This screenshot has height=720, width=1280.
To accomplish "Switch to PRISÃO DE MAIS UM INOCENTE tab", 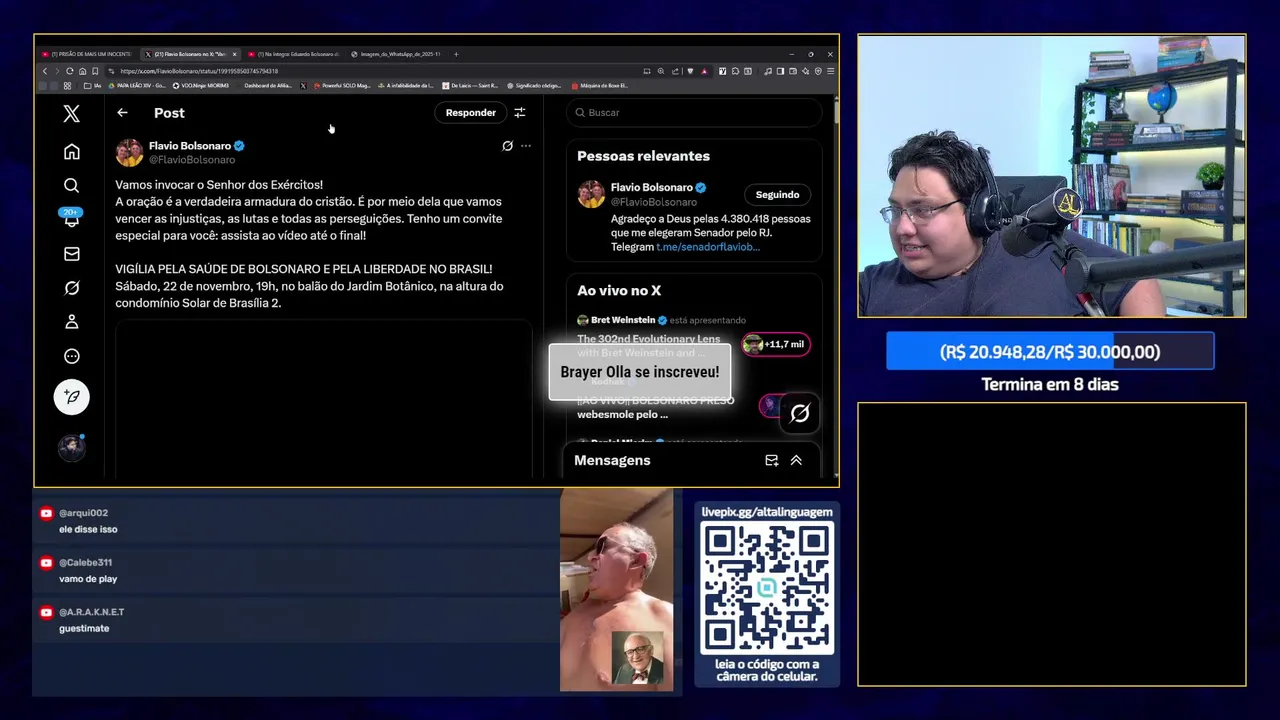I will point(86,54).
